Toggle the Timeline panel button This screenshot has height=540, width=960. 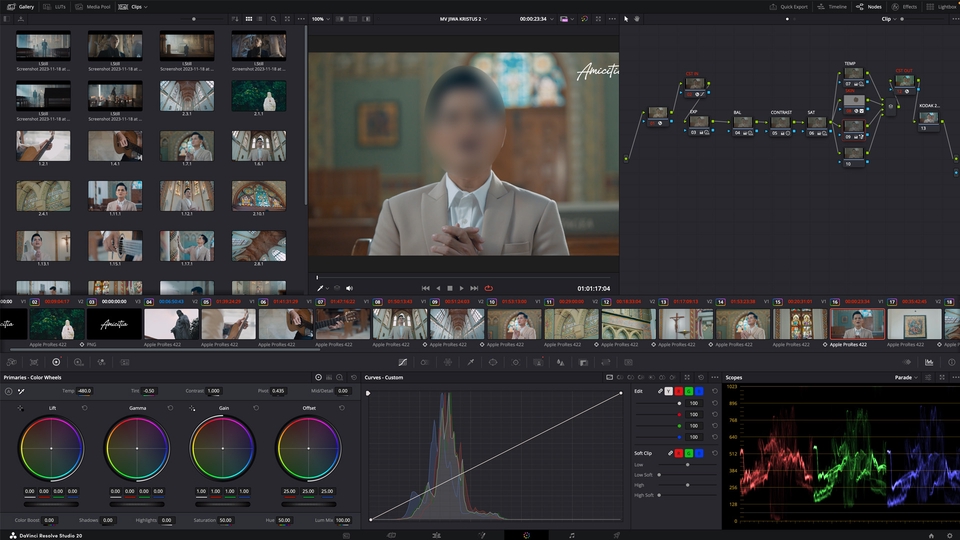(x=832, y=7)
